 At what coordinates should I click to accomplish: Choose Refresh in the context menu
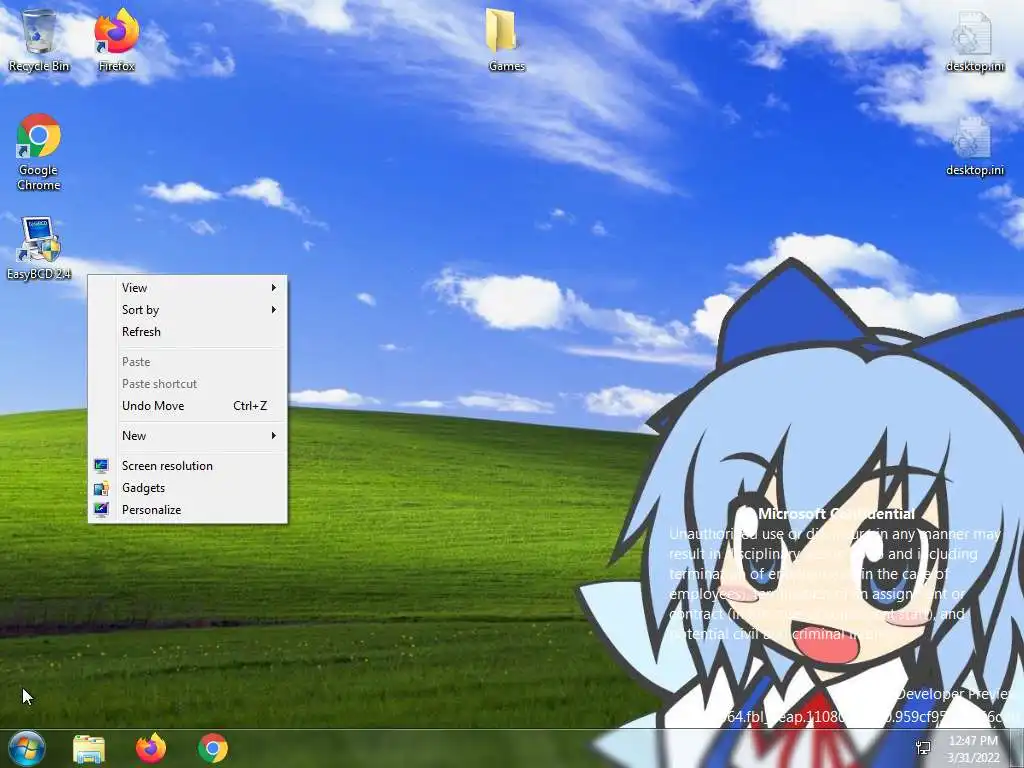(187, 332)
